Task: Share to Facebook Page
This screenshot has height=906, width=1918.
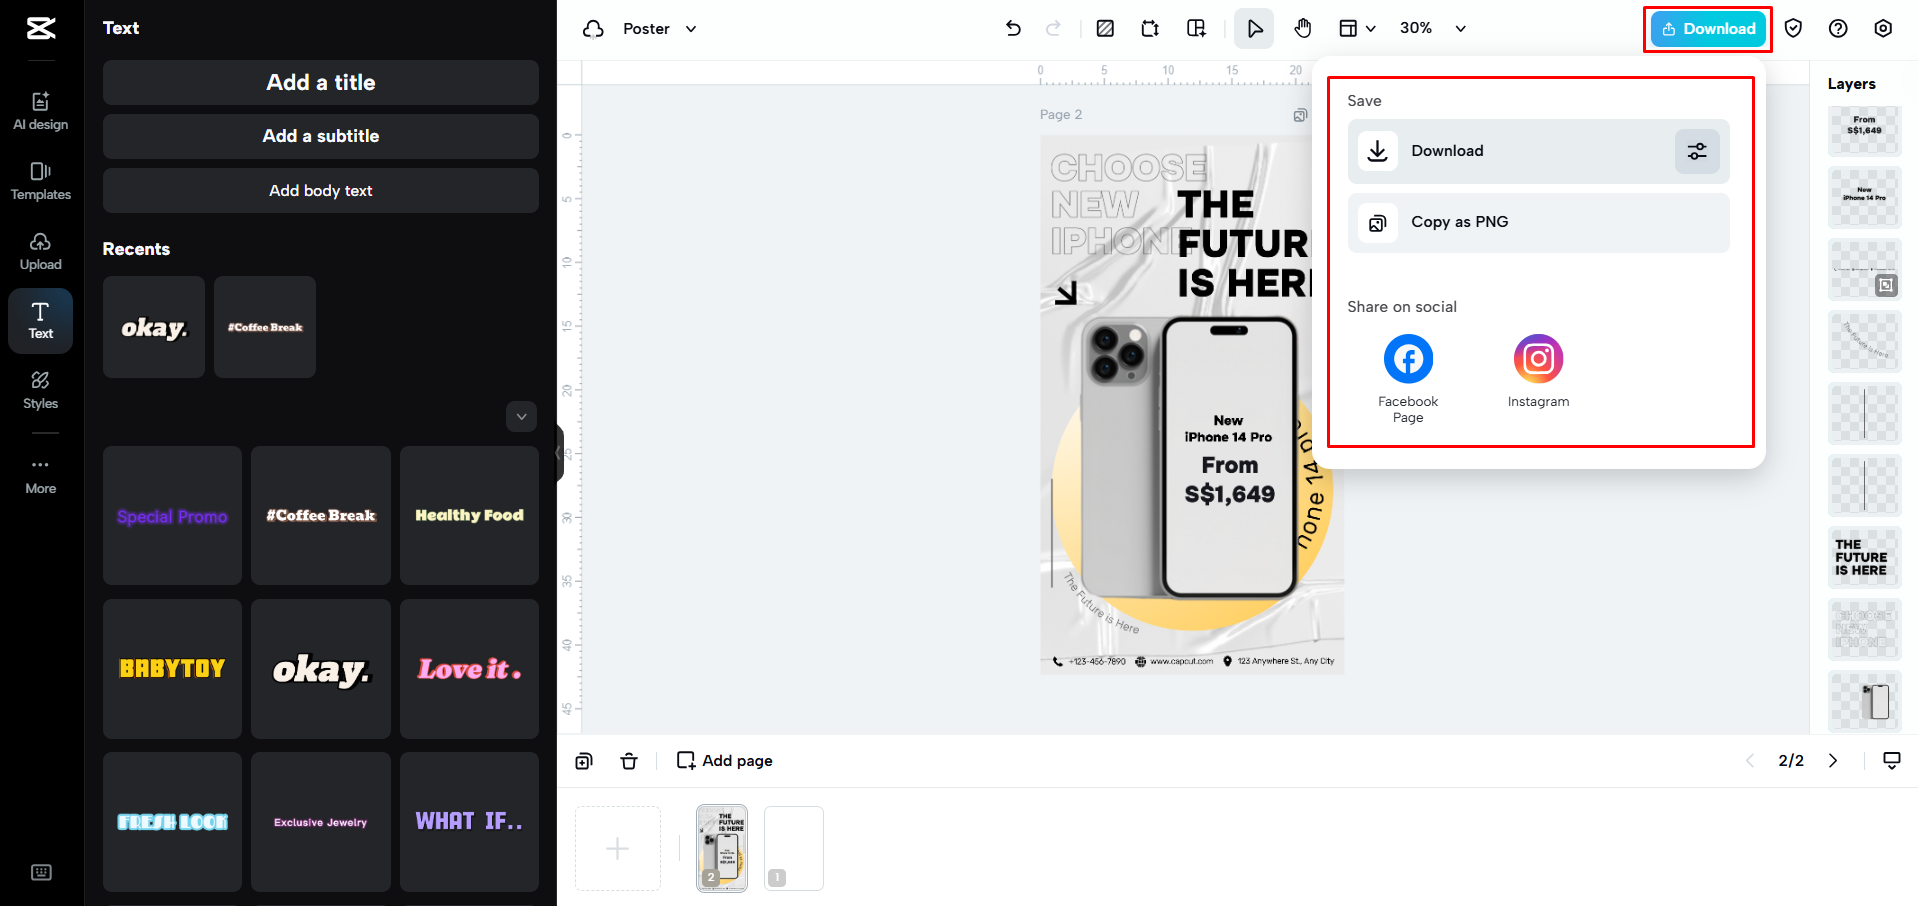Action: 1408,380
